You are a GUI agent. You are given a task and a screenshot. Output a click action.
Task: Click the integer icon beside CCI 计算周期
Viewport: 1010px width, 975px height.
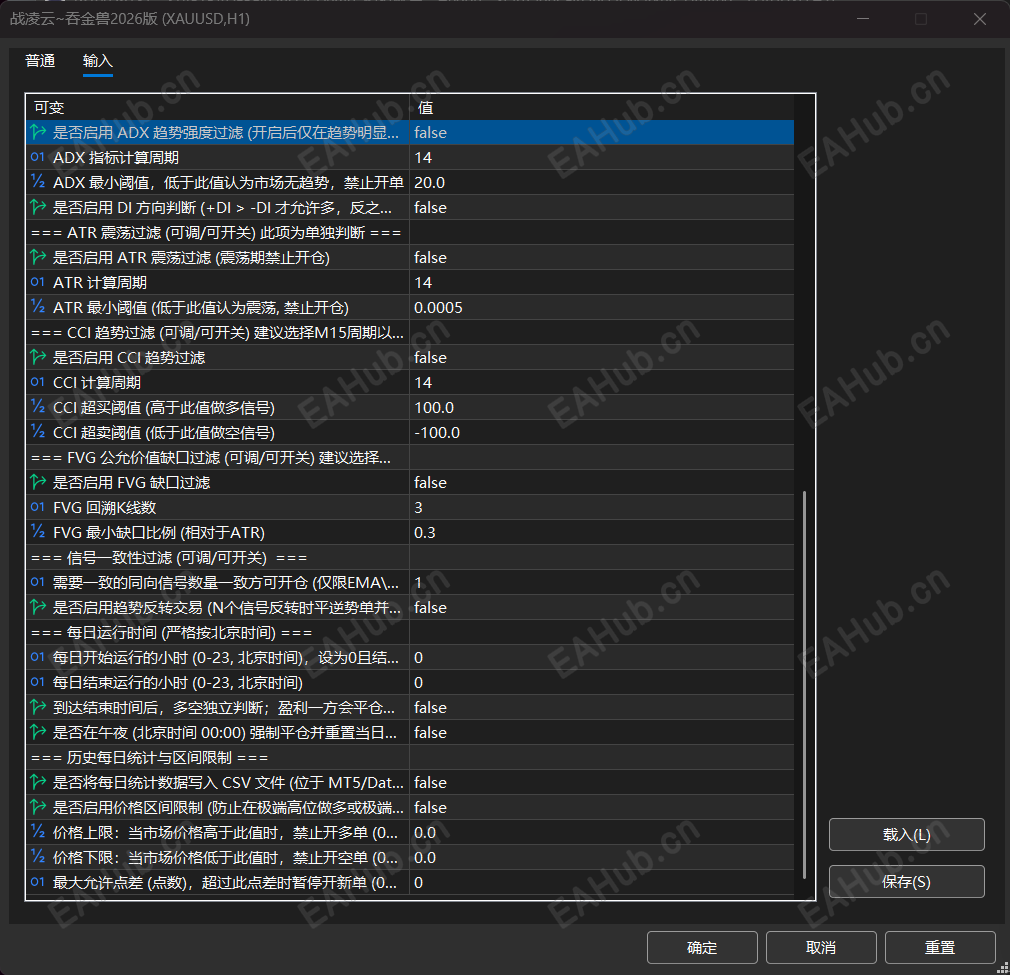click(38, 383)
